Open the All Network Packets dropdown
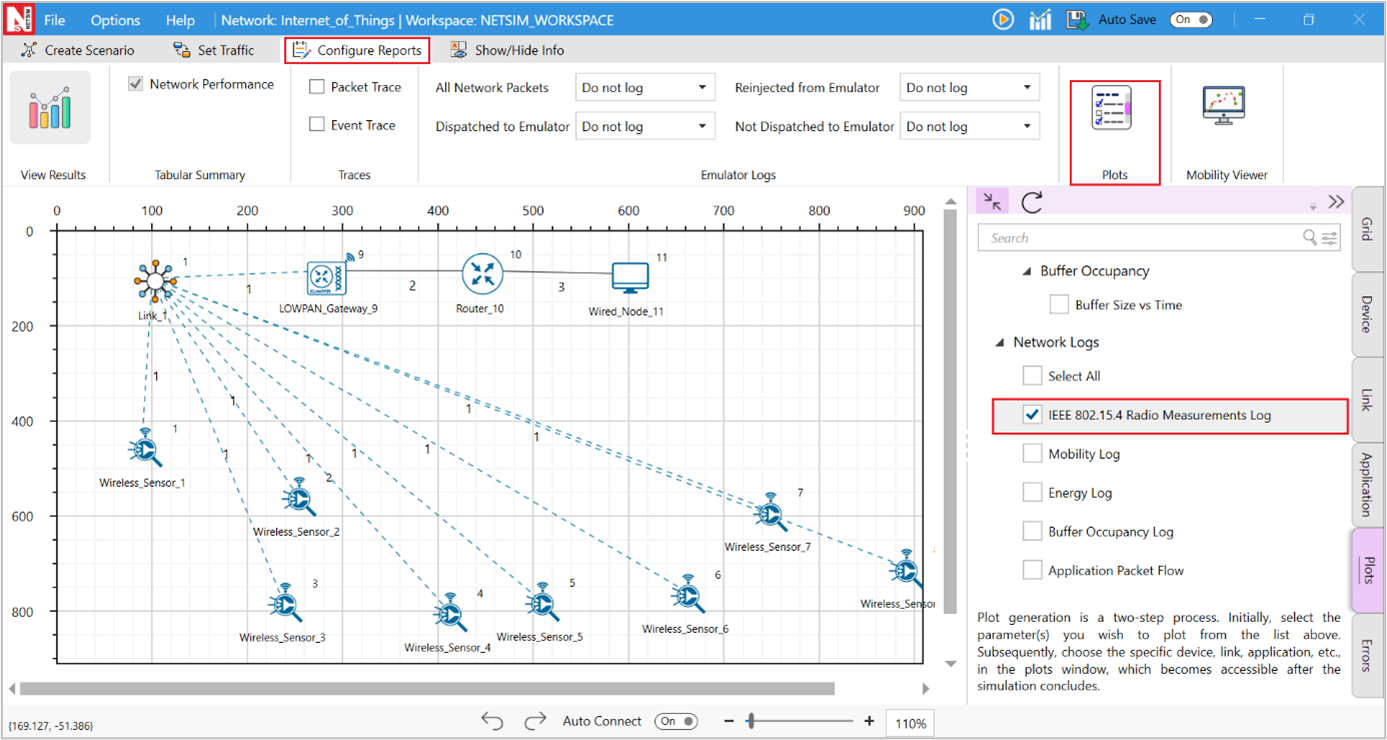The image size is (1387, 740). tap(644, 88)
